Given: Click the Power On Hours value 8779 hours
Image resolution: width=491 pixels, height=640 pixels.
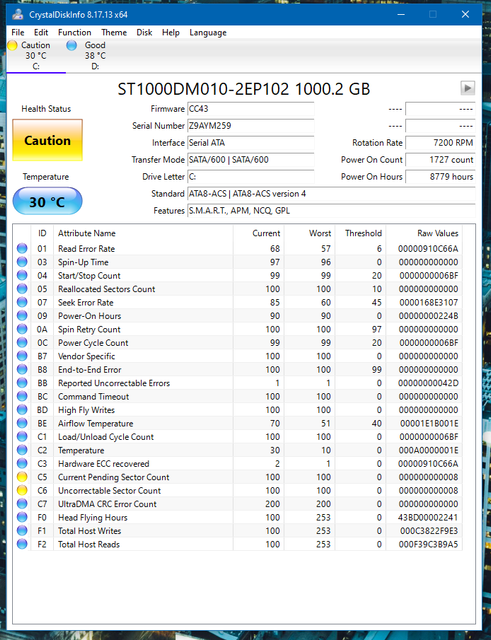Looking at the screenshot, I should (x=440, y=177).
